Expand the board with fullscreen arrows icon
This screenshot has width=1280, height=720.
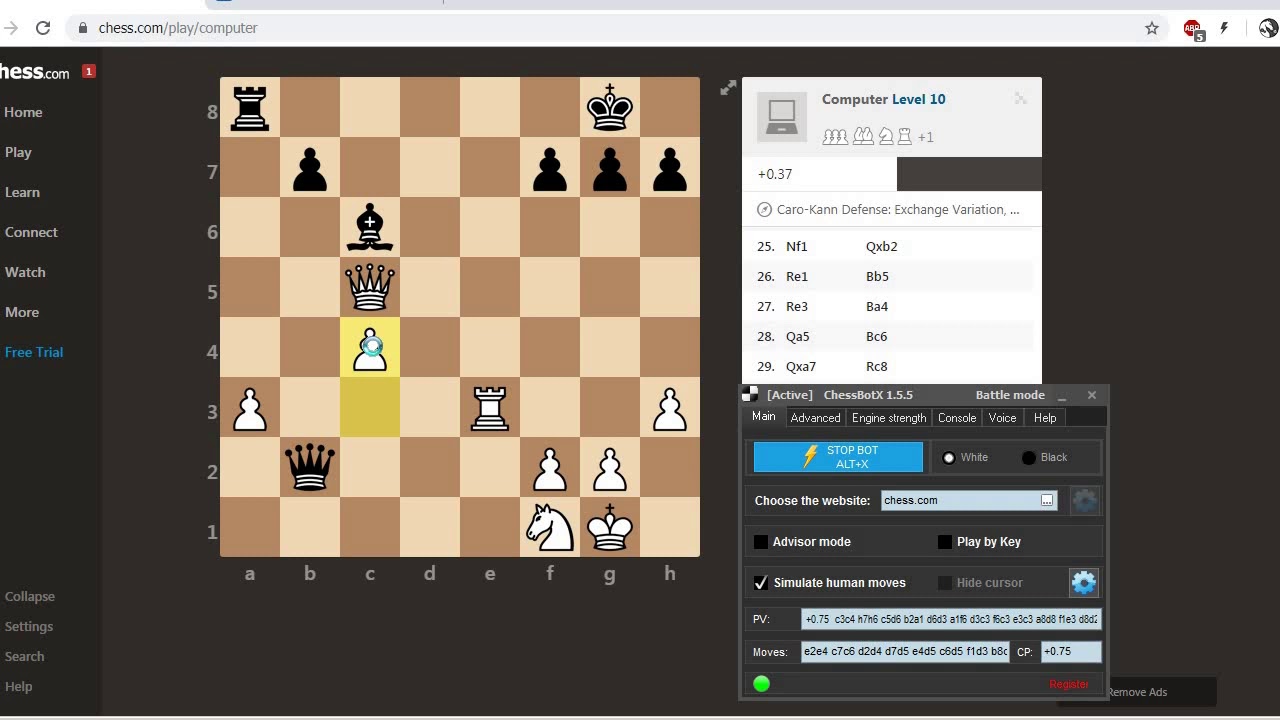coord(728,88)
